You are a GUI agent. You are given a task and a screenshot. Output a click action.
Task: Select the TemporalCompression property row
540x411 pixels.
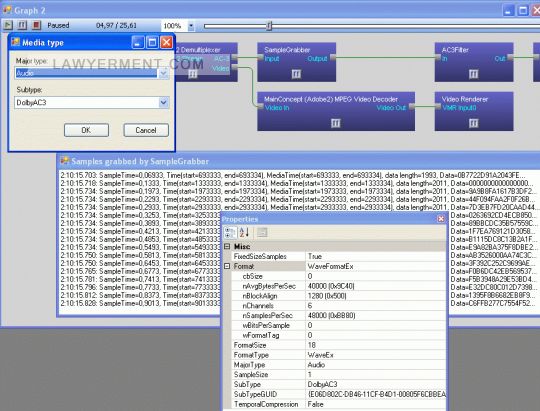(339, 404)
